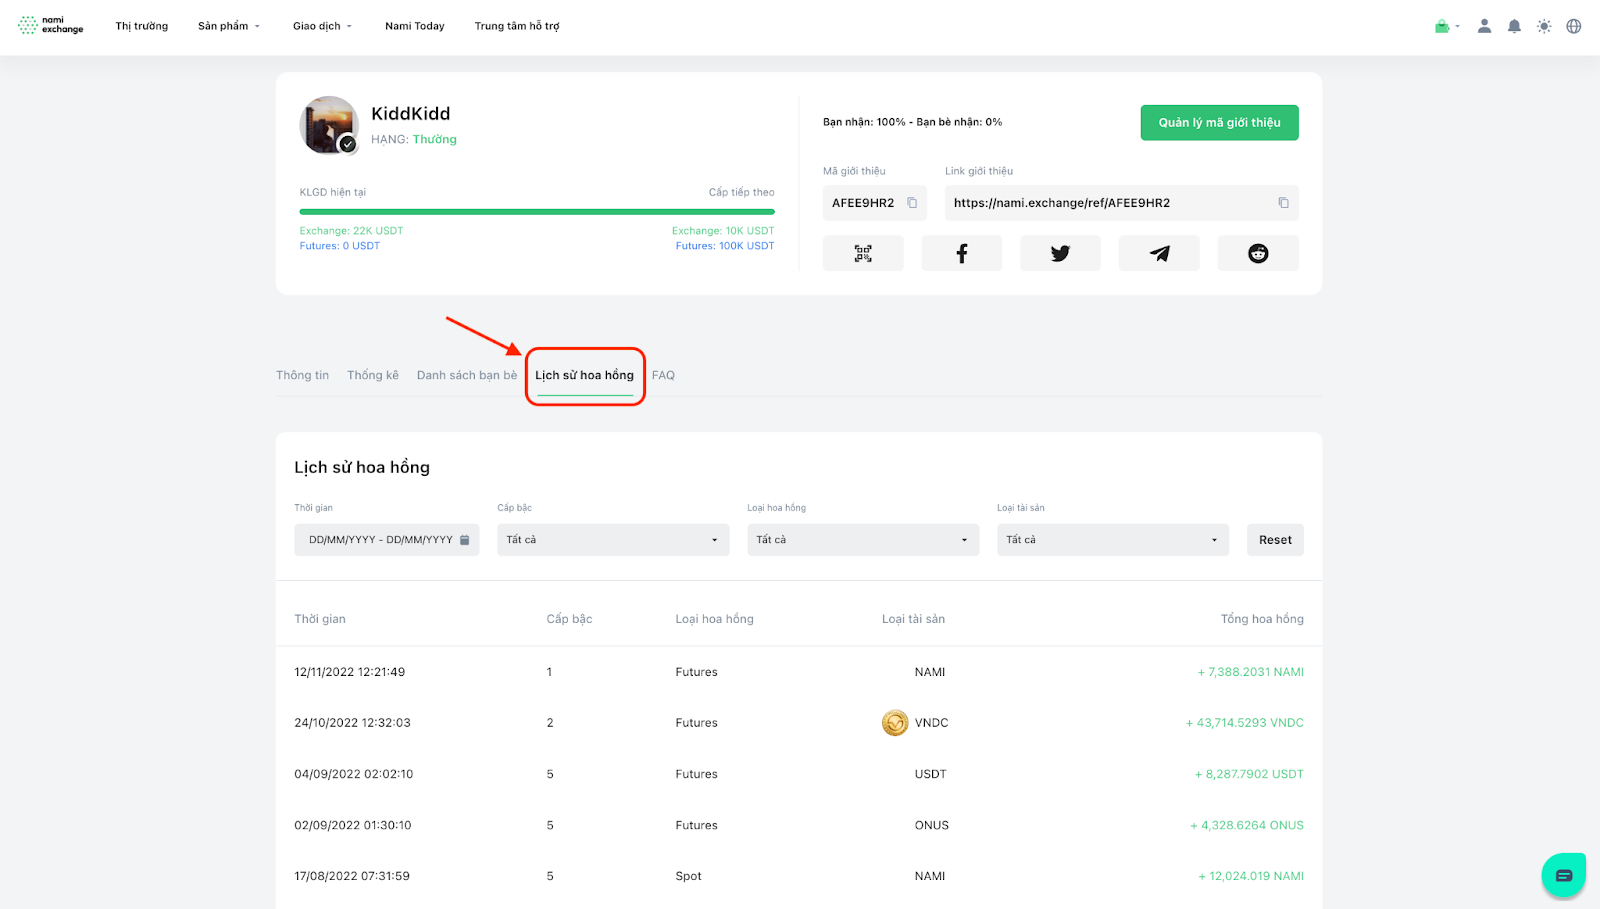
Task: Click the Tổng hoa hồng column header
Action: (x=1262, y=619)
